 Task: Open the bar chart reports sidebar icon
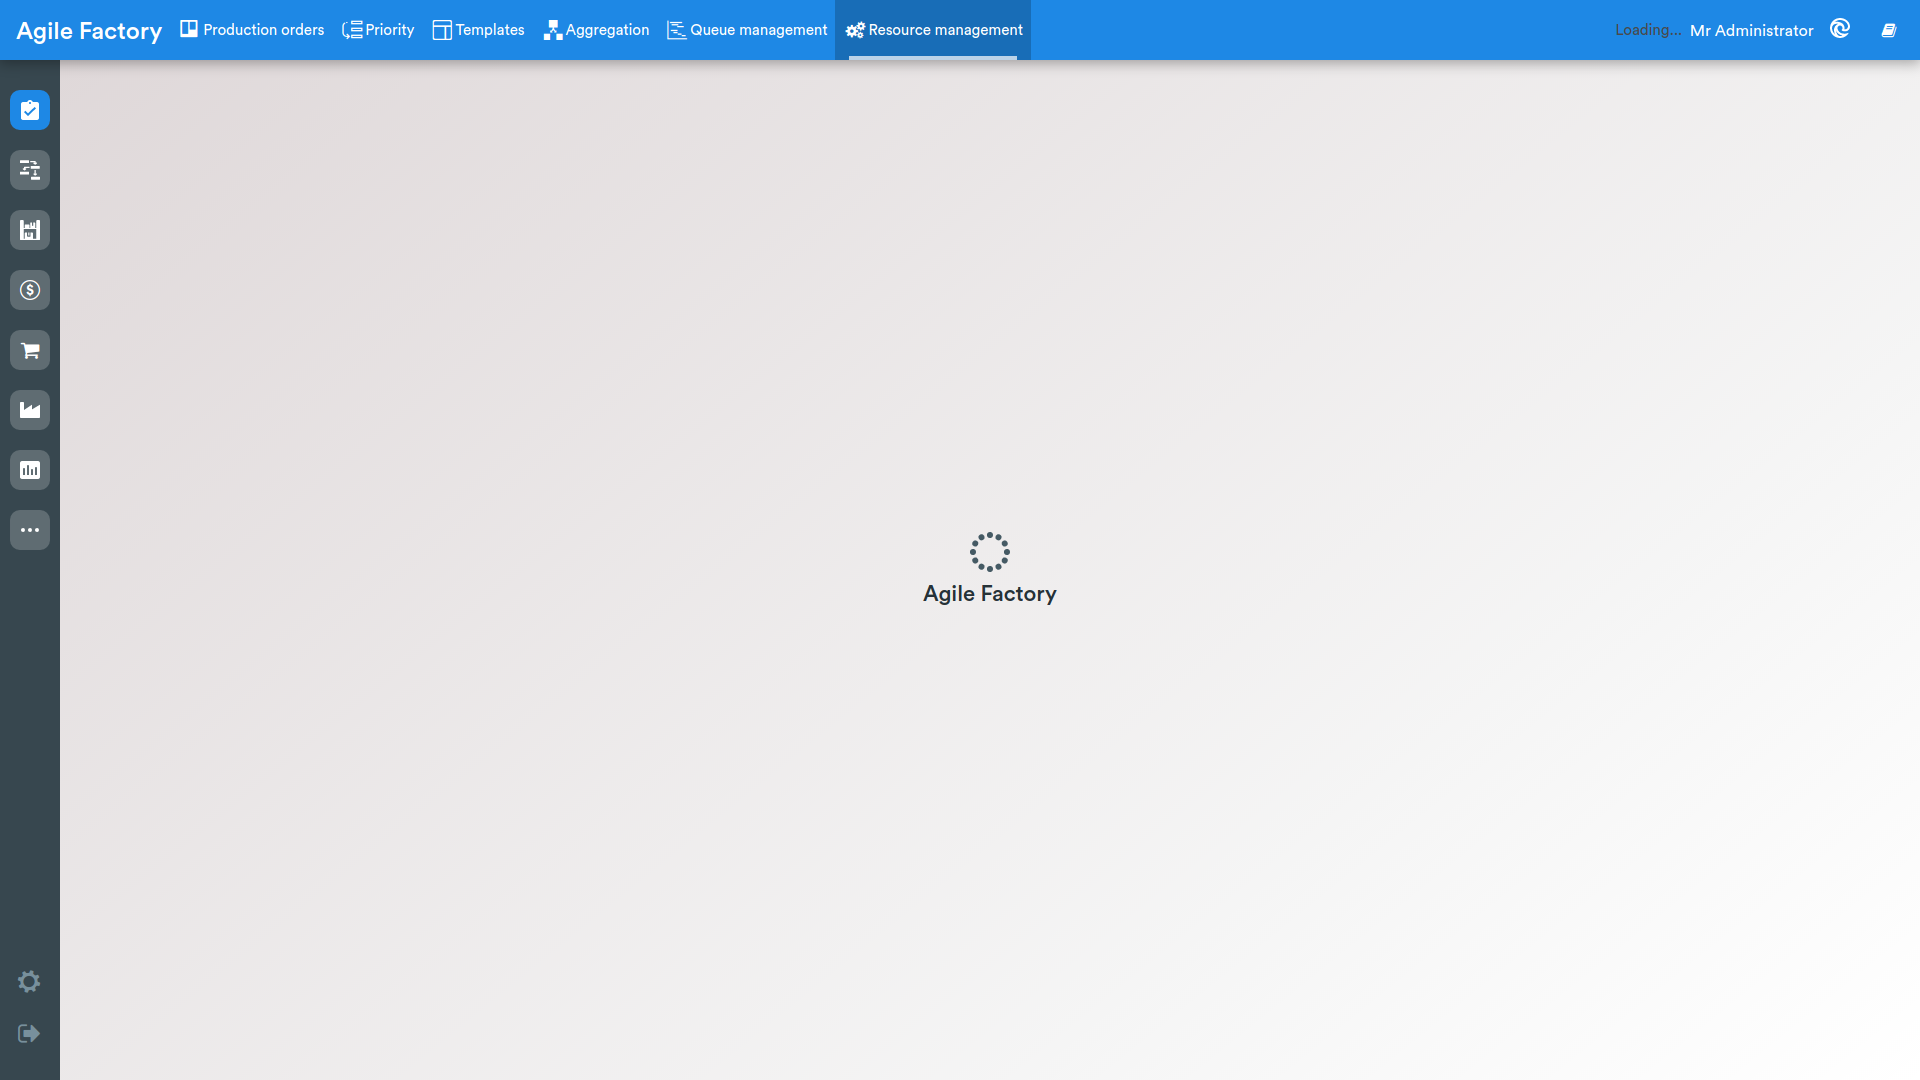[30, 470]
